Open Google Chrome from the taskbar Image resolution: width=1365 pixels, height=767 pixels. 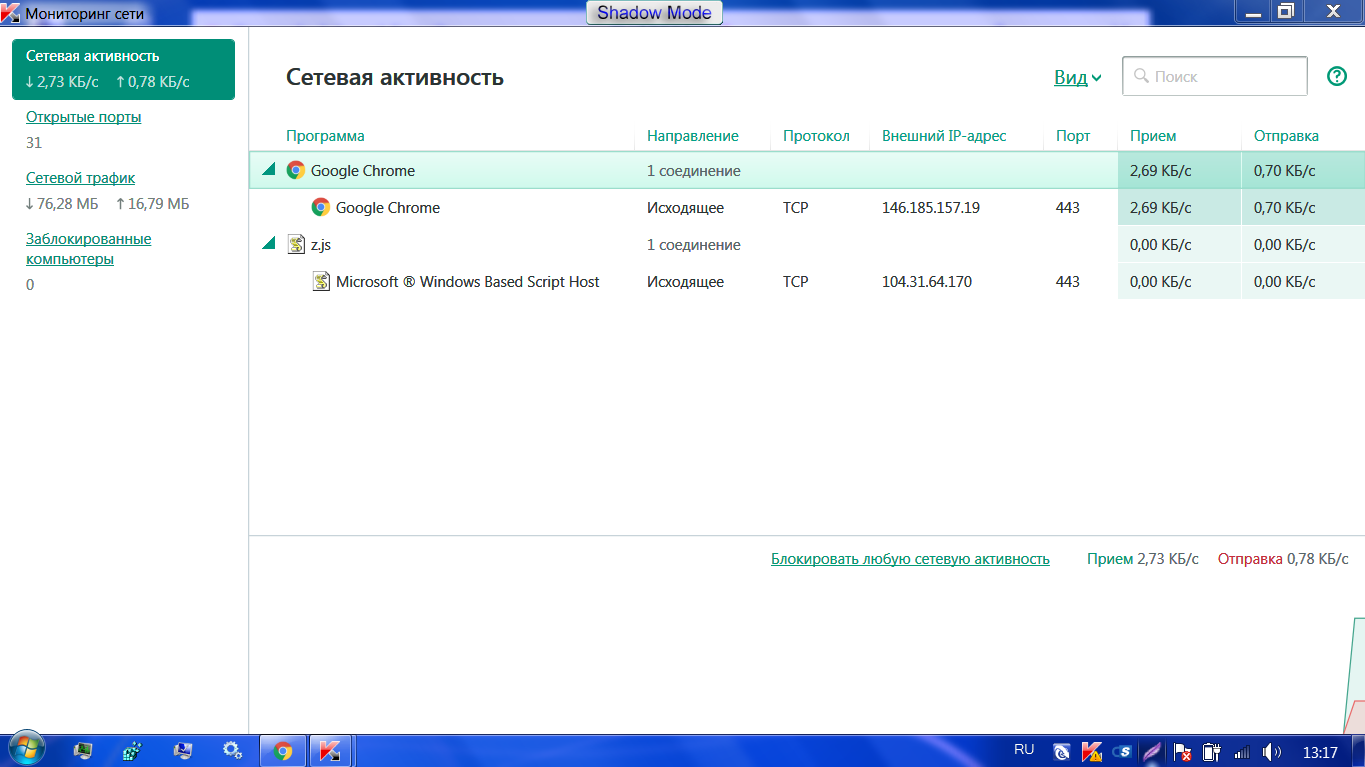[283, 751]
